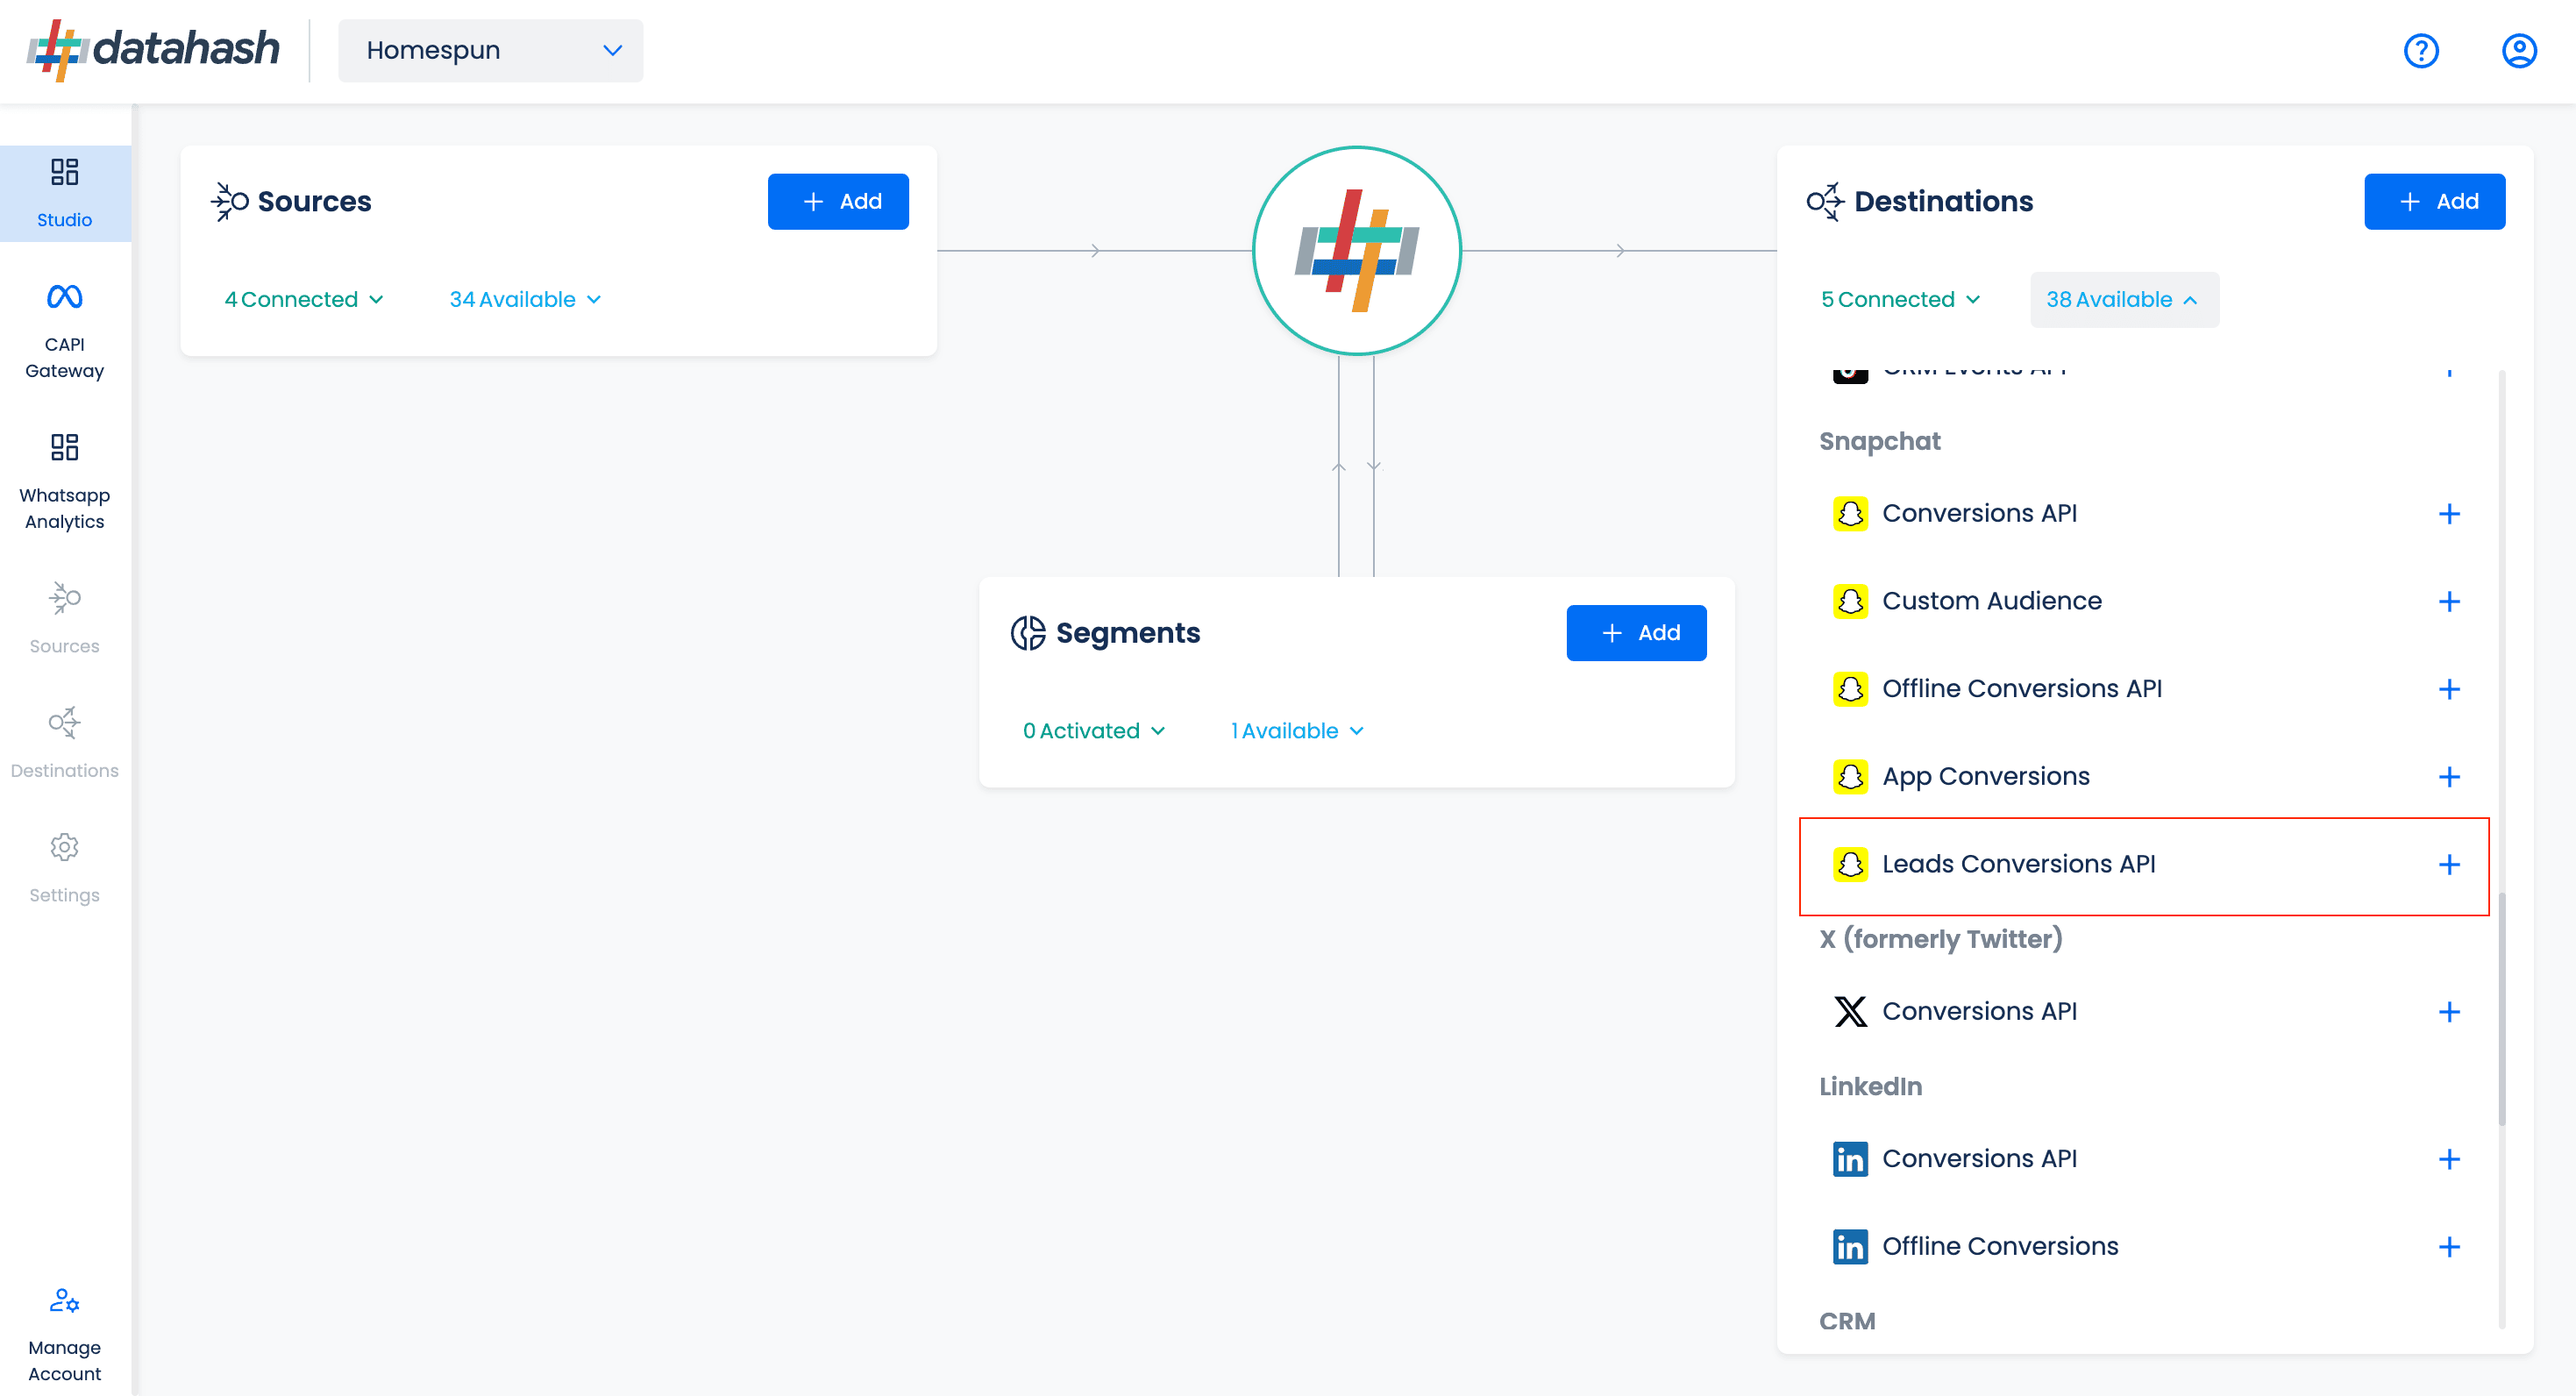Click the destinations list scrollbar
This screenshot has height=1396, width=2576.
[2502, 1008]
